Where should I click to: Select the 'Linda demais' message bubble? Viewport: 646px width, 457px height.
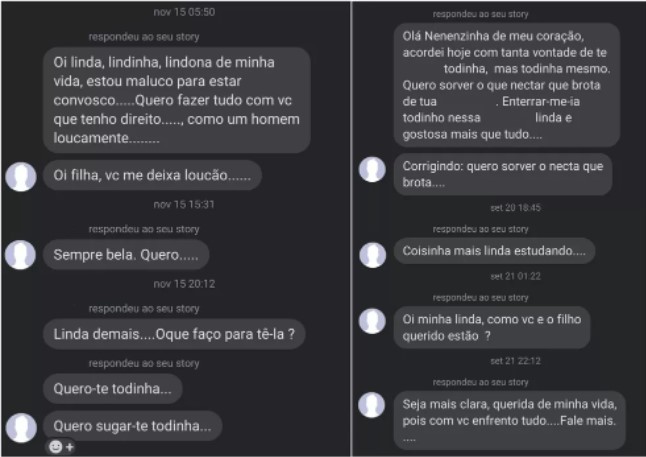tap(174, 334)
